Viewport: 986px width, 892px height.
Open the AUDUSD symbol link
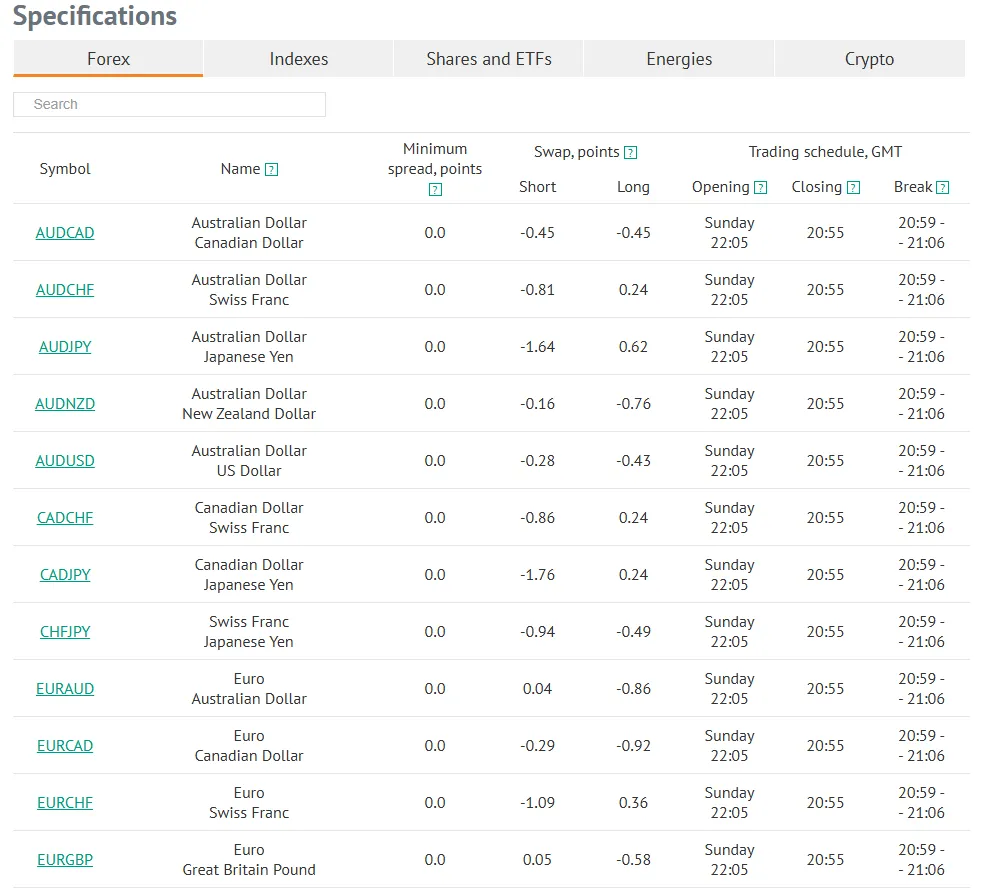pyautogui.click(x=65, y=461)
